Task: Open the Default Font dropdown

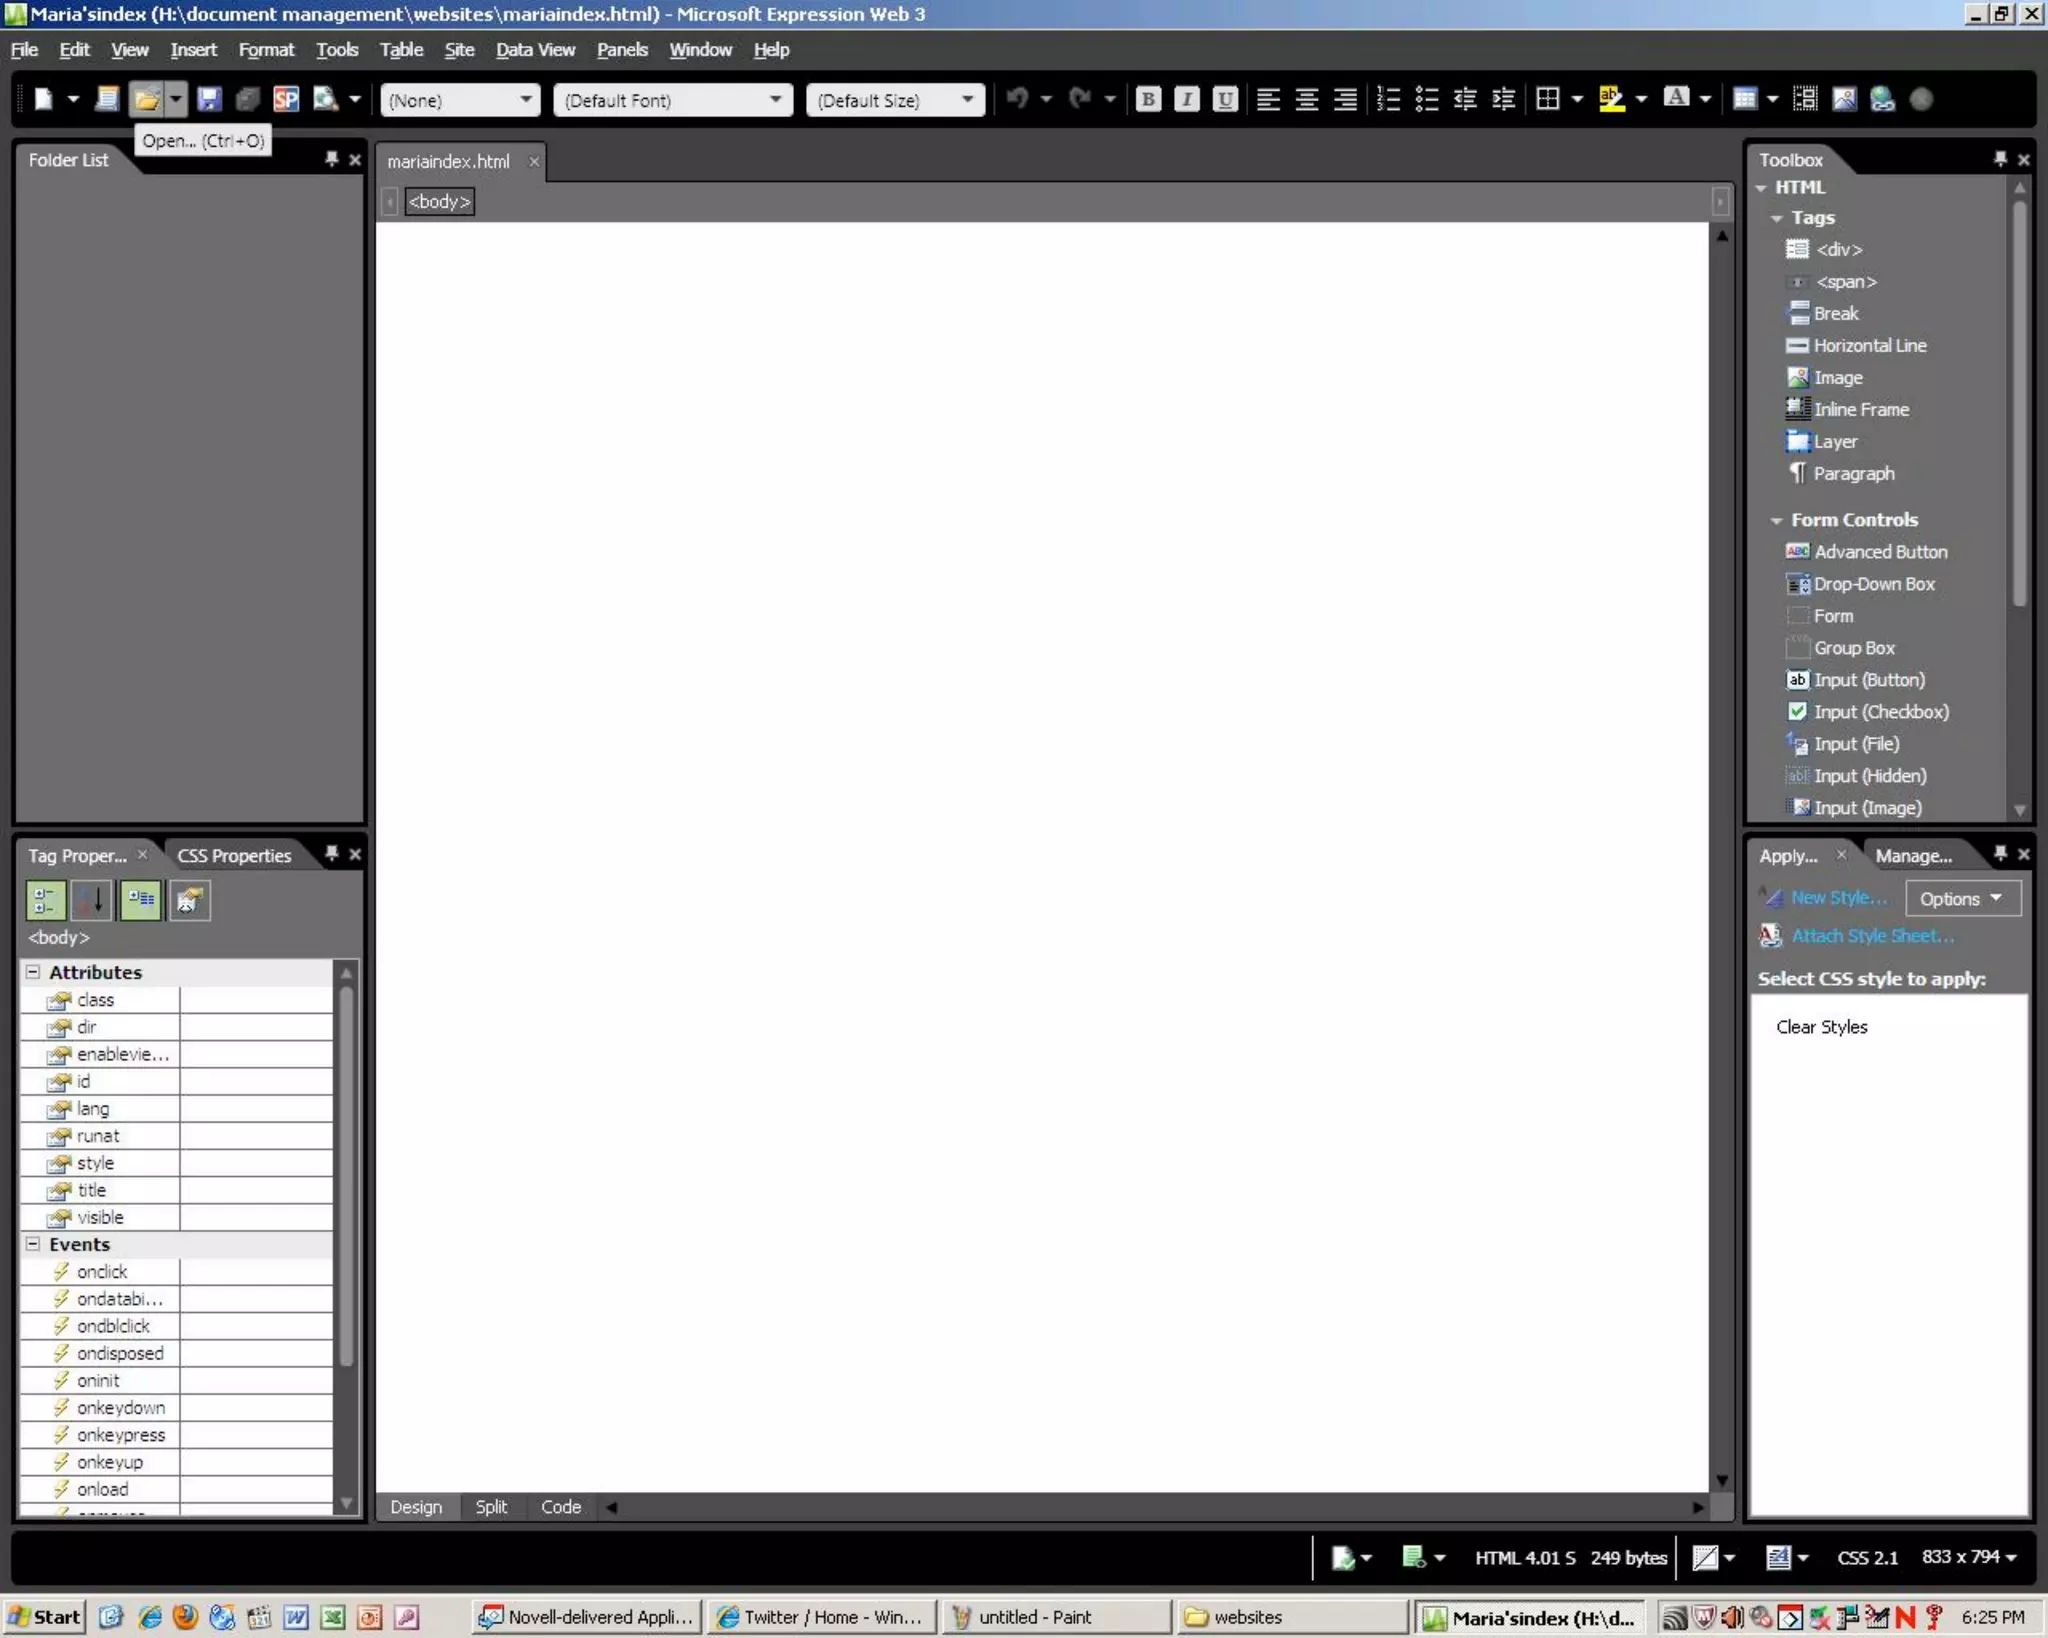Action: click(x=775, y=99)
